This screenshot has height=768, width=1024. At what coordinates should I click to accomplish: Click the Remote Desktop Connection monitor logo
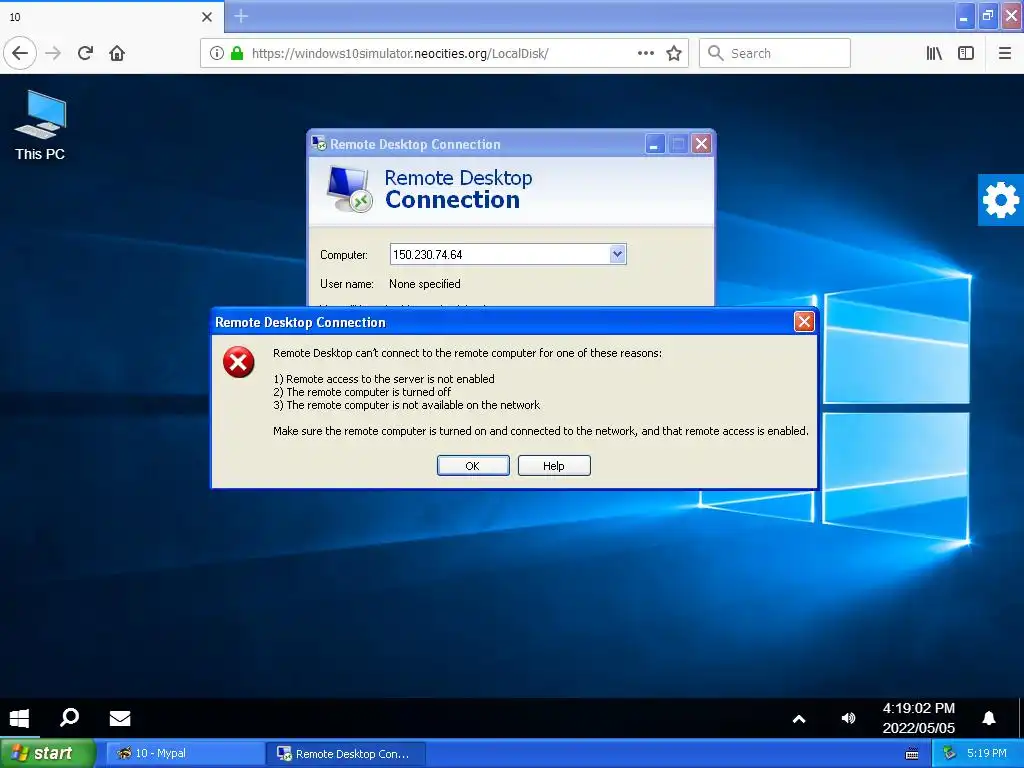click(x=349, y=189)
